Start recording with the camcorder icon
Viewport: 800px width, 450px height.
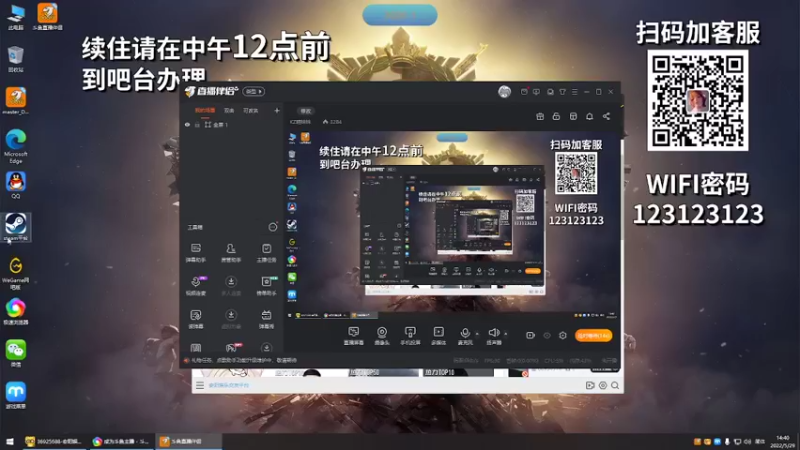coord(530,335)
